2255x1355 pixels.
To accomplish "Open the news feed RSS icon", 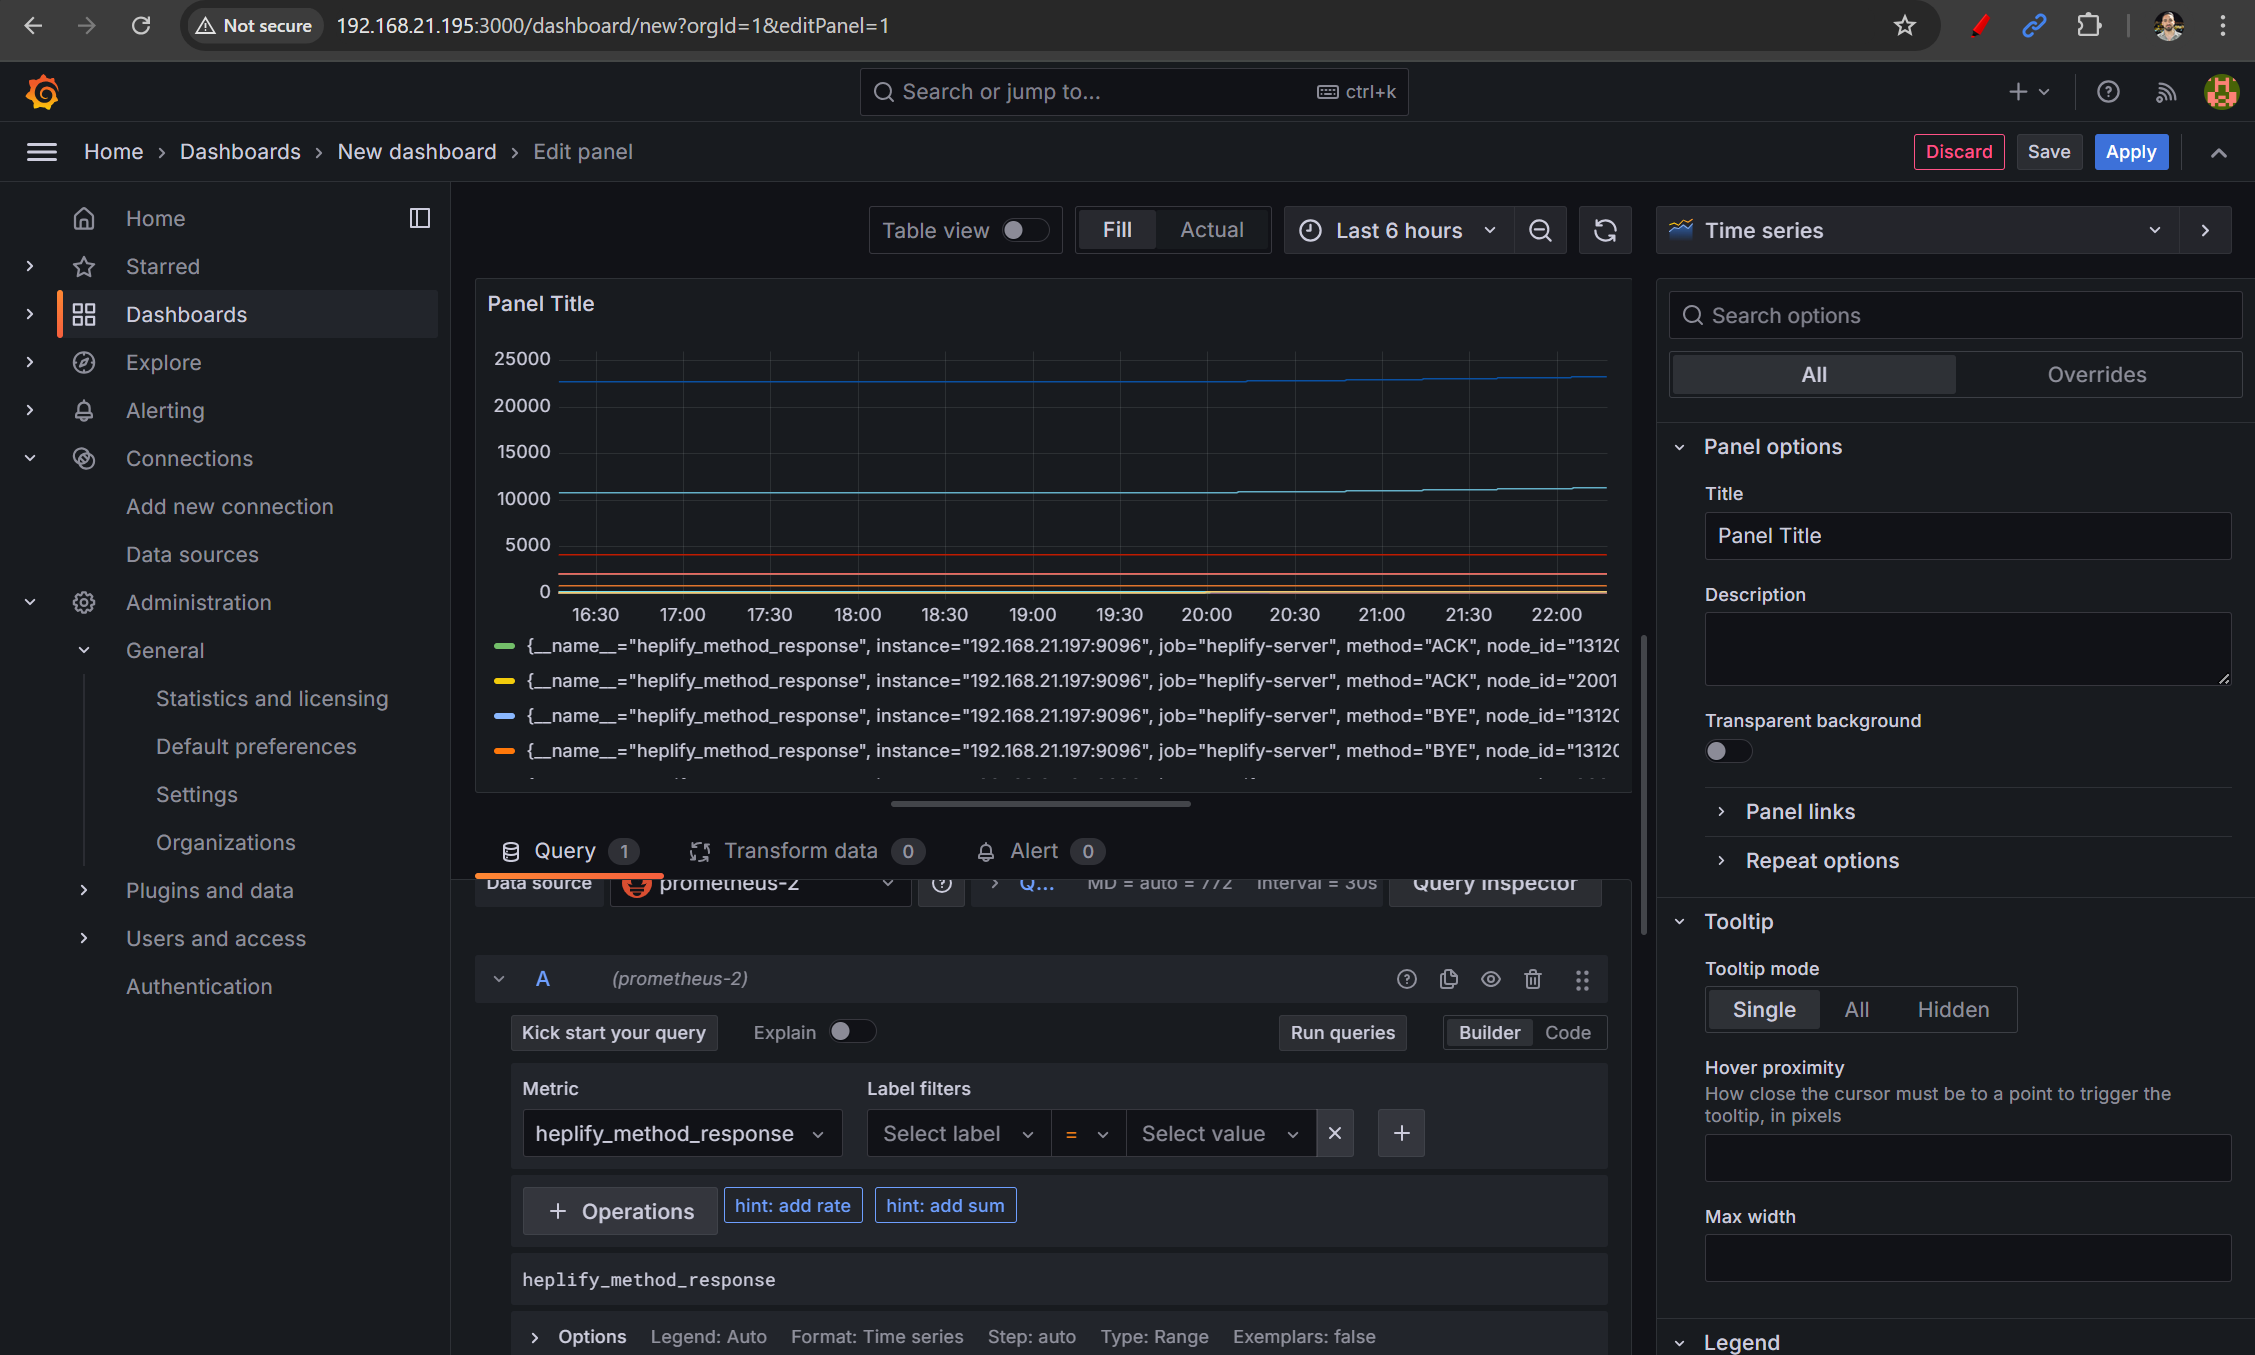I will pyautogui.click(x=2165, y=92).
